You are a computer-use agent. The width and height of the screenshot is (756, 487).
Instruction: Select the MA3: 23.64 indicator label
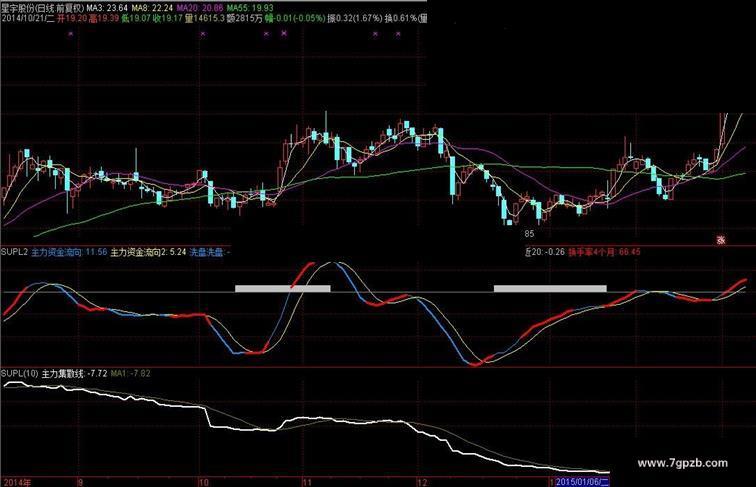[x=107, y=8]
